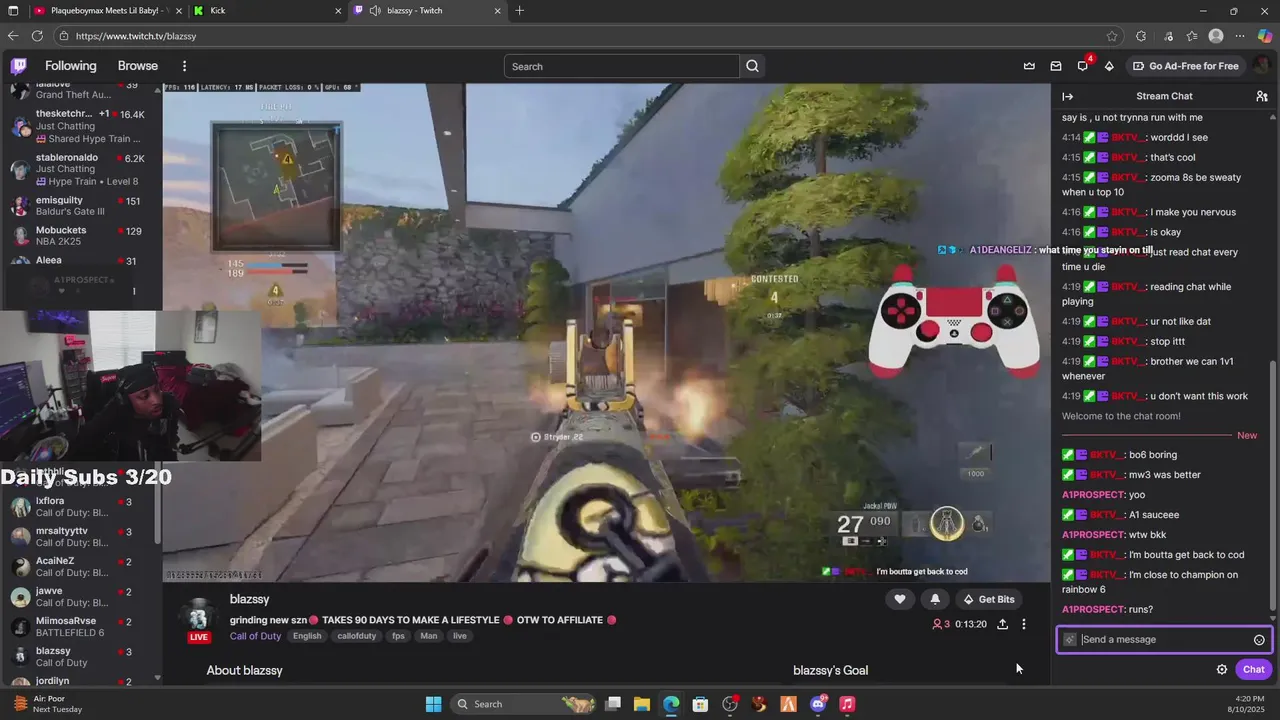This screenshot has width=1280, height=720.
Task: Open the OBS icon on taskbar
Action: pyautogui.click(x=730, y=704)
